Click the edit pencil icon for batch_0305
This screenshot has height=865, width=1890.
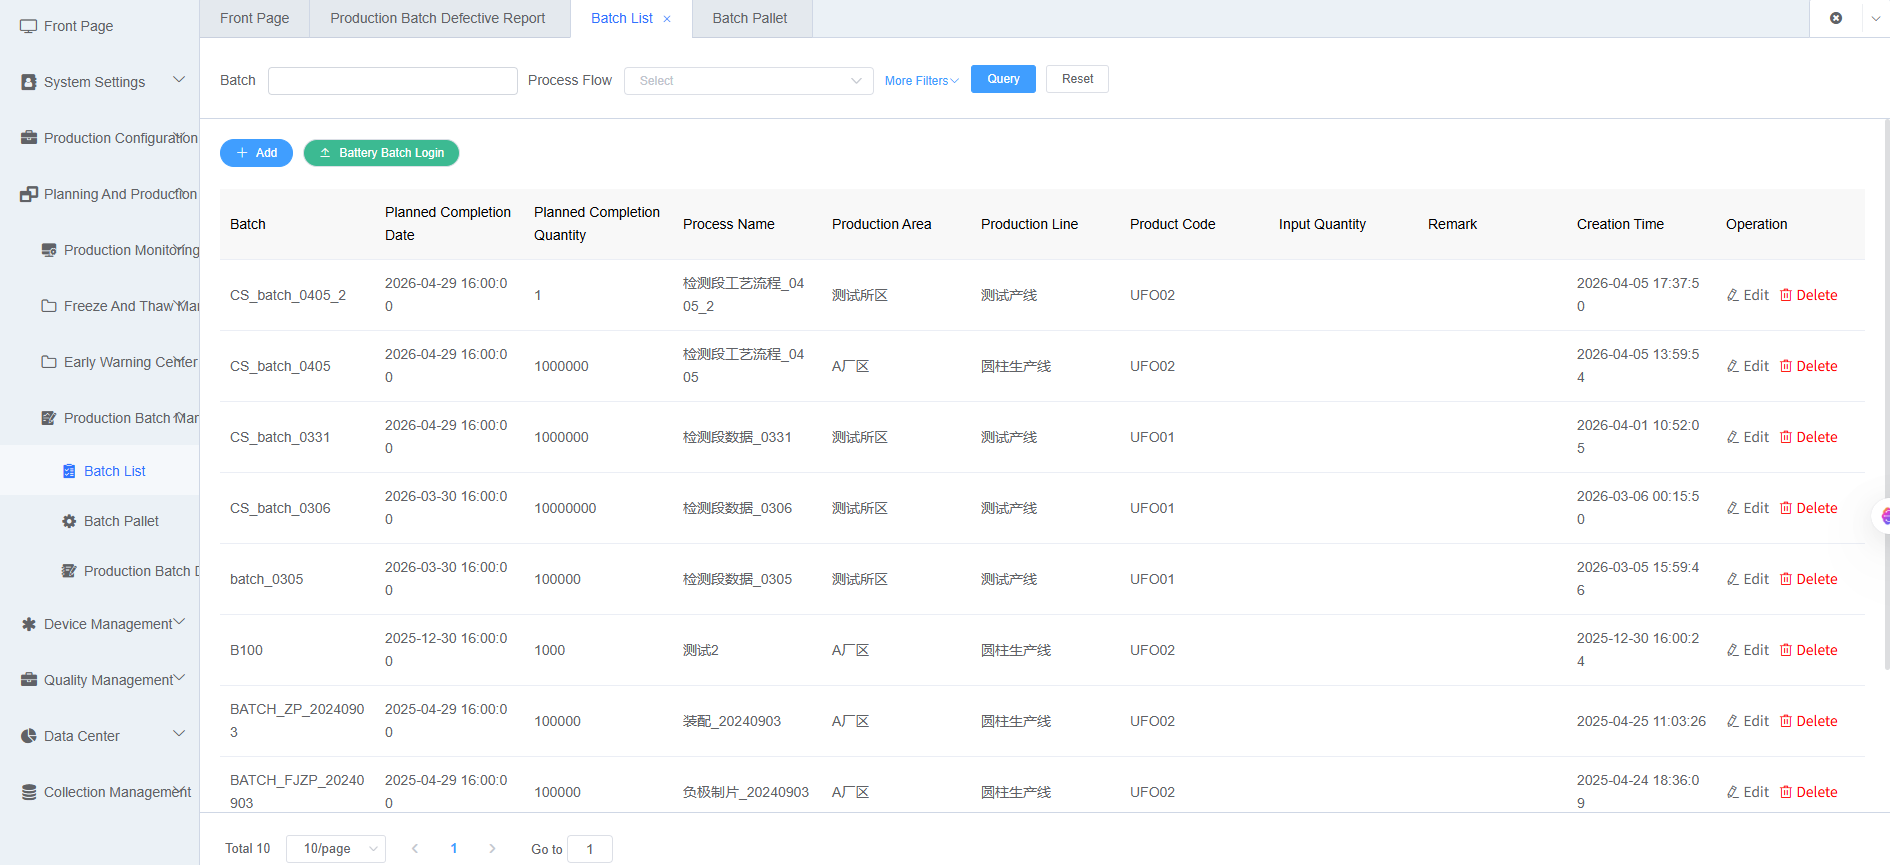tap(1733, 579)
